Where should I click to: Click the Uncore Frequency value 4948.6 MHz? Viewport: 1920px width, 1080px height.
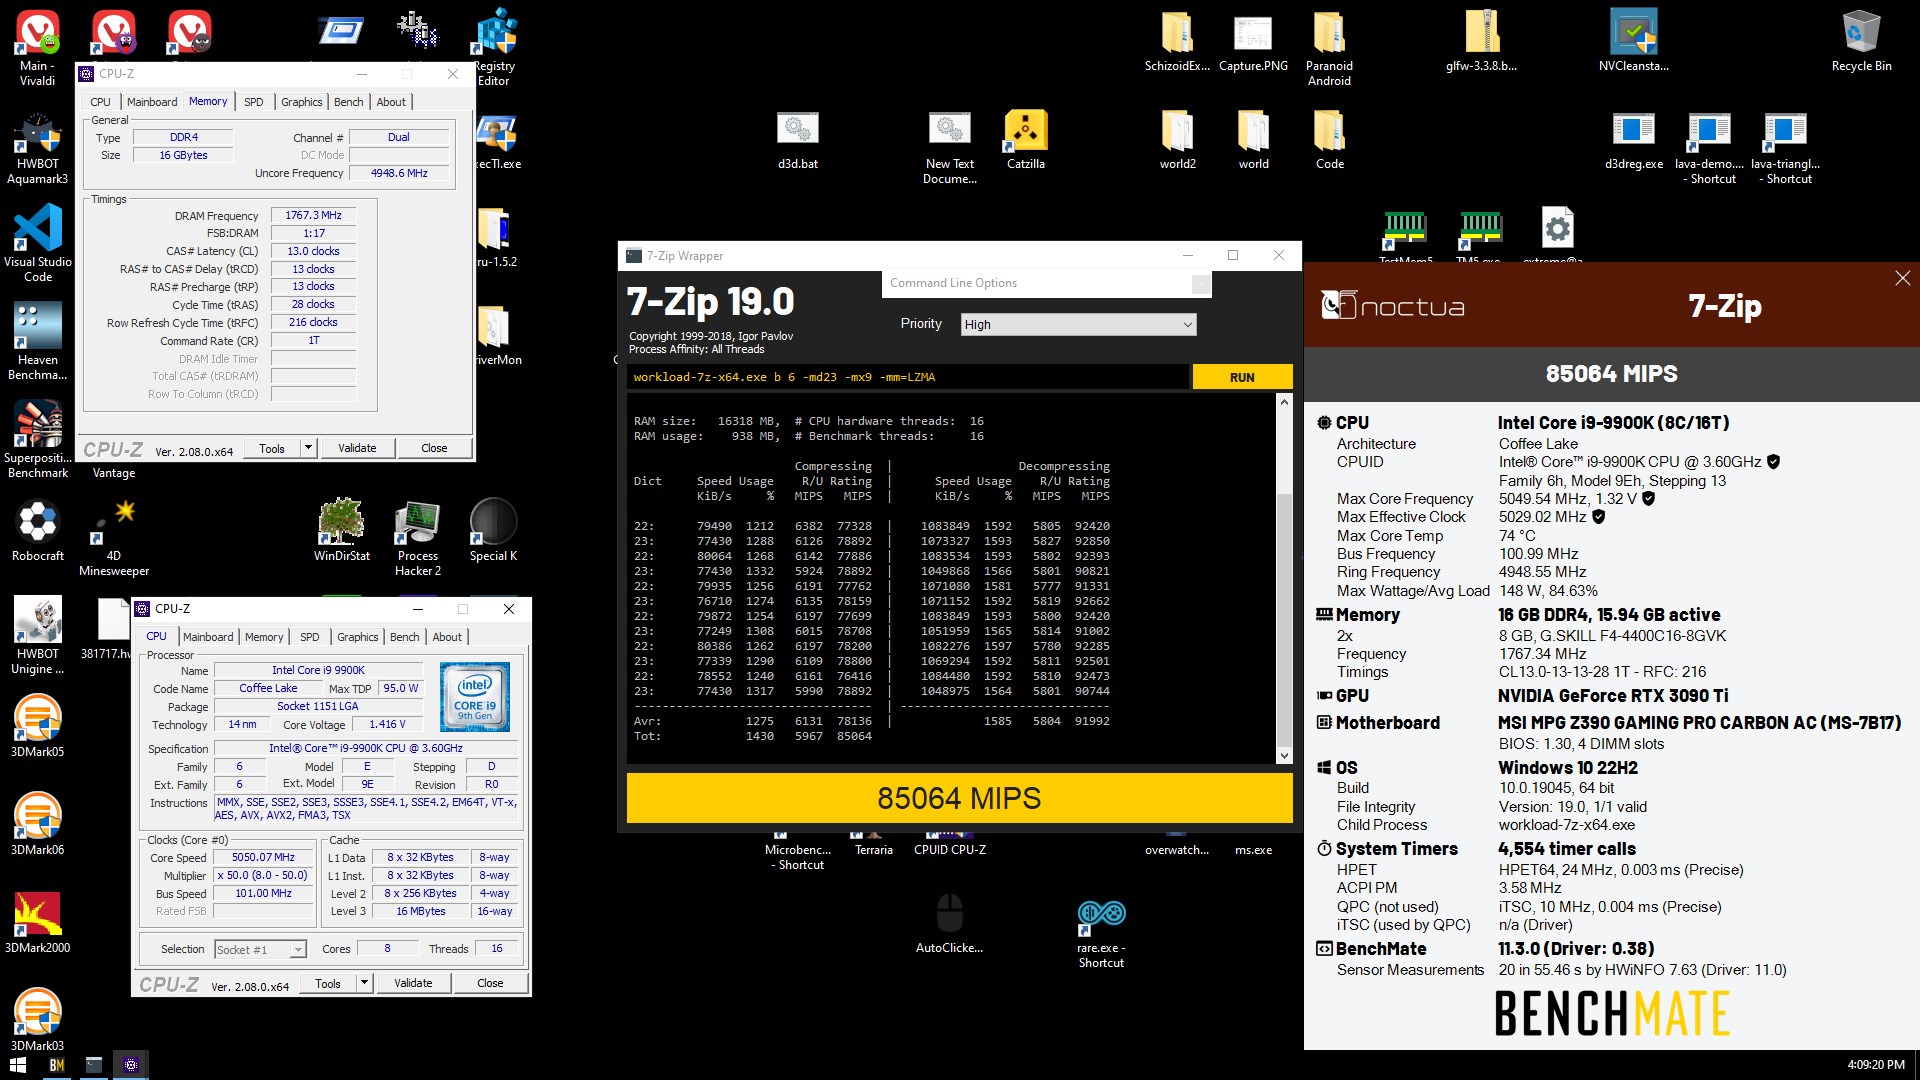399,173
